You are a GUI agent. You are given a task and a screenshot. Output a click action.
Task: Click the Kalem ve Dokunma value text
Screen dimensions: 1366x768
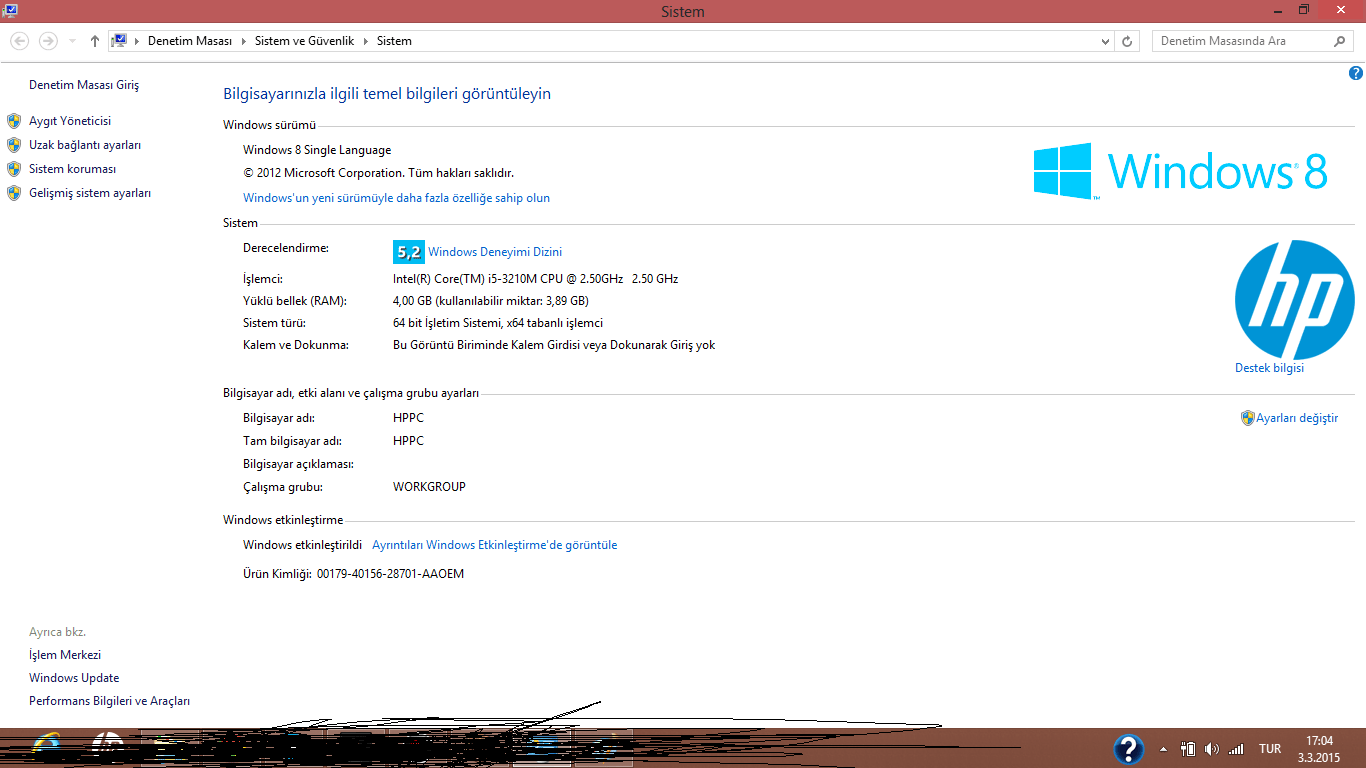(554, 345)
